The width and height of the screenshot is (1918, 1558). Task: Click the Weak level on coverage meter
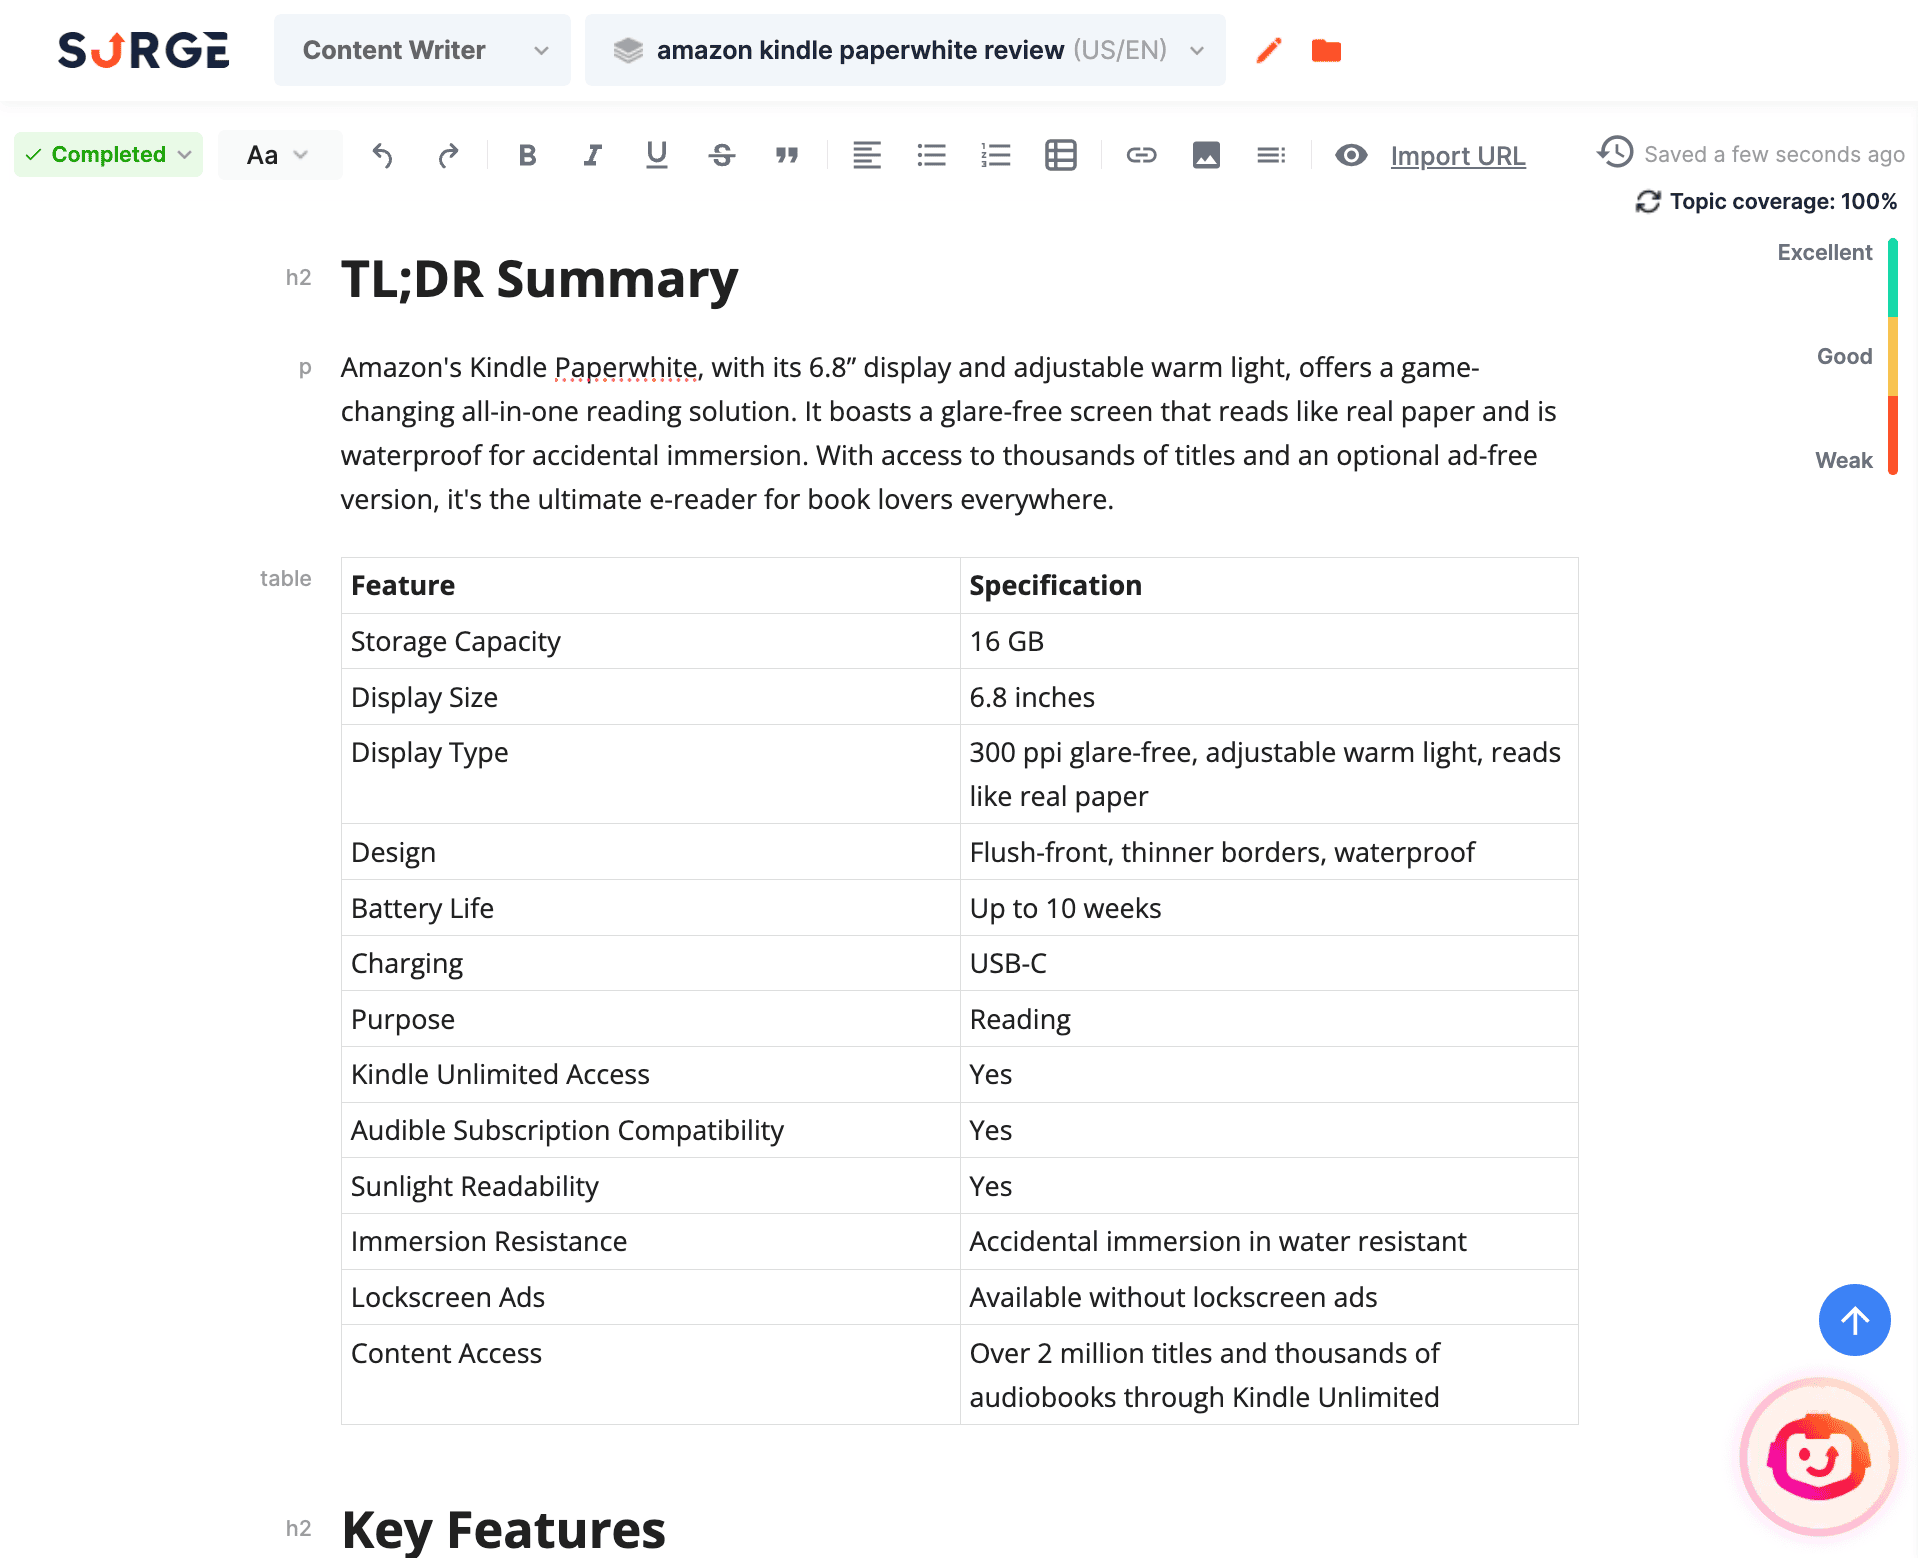pos(1843,461)
